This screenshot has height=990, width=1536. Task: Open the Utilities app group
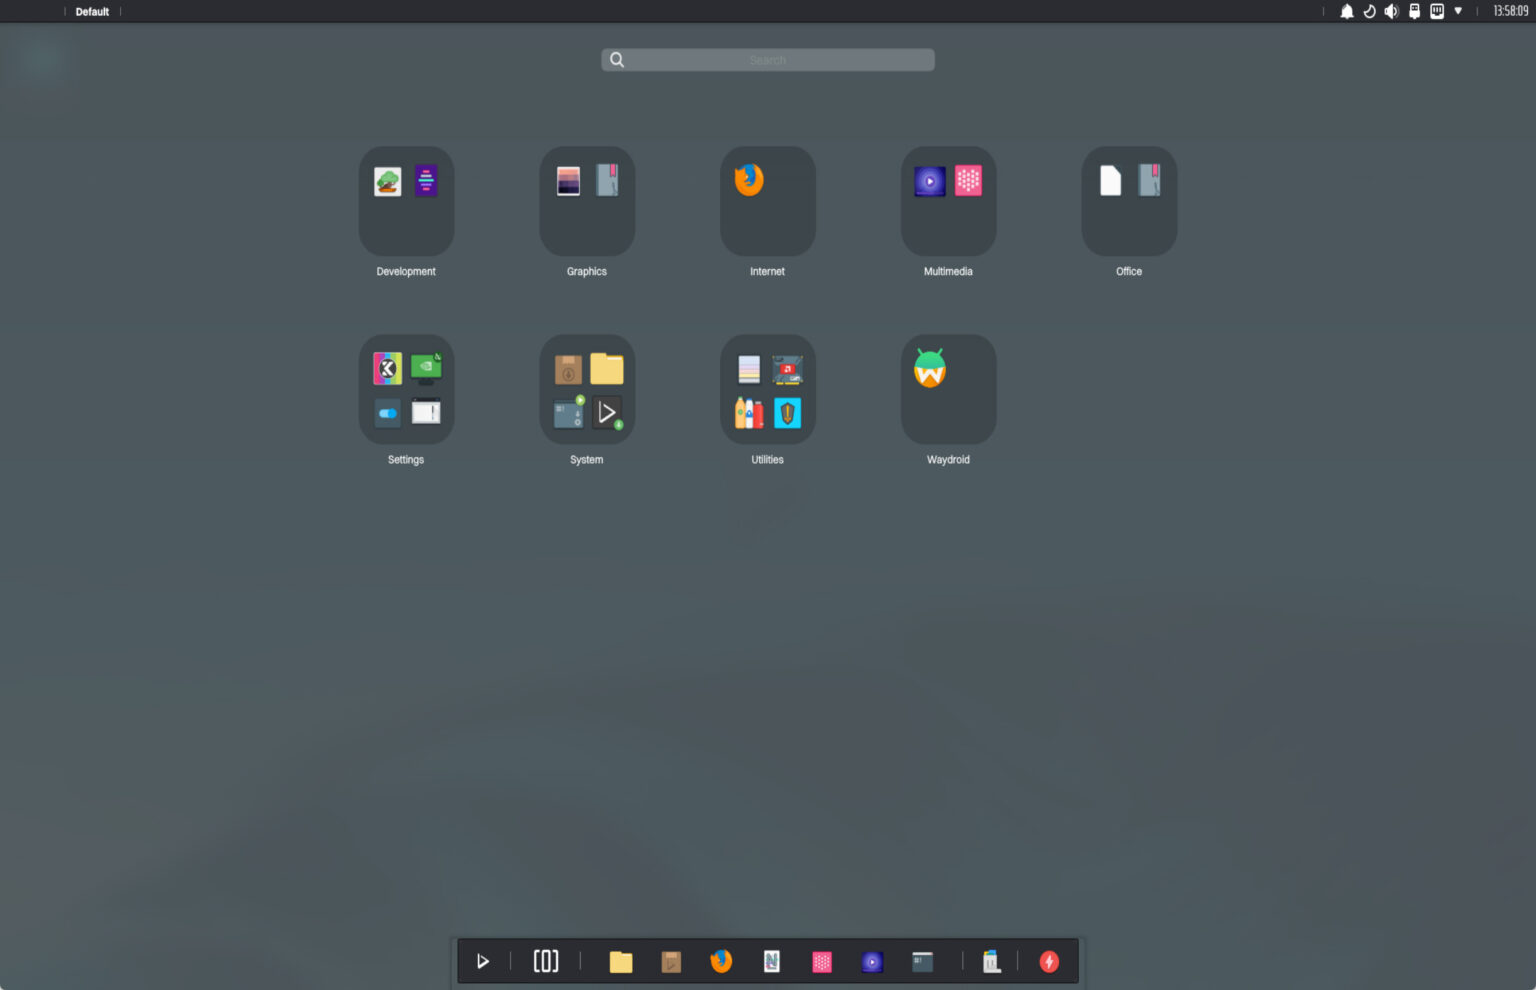[x=767, y=390]
